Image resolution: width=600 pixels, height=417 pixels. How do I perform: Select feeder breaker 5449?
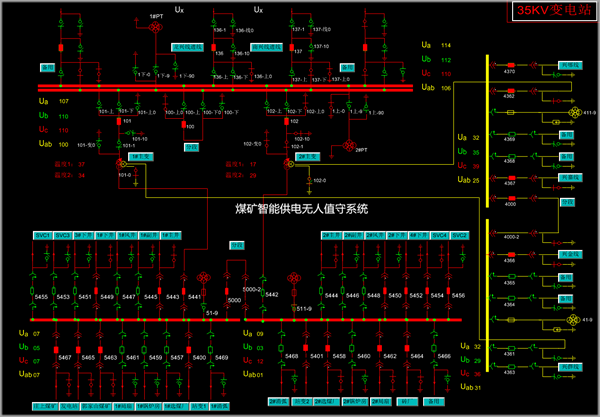click(x=96, y=291)
